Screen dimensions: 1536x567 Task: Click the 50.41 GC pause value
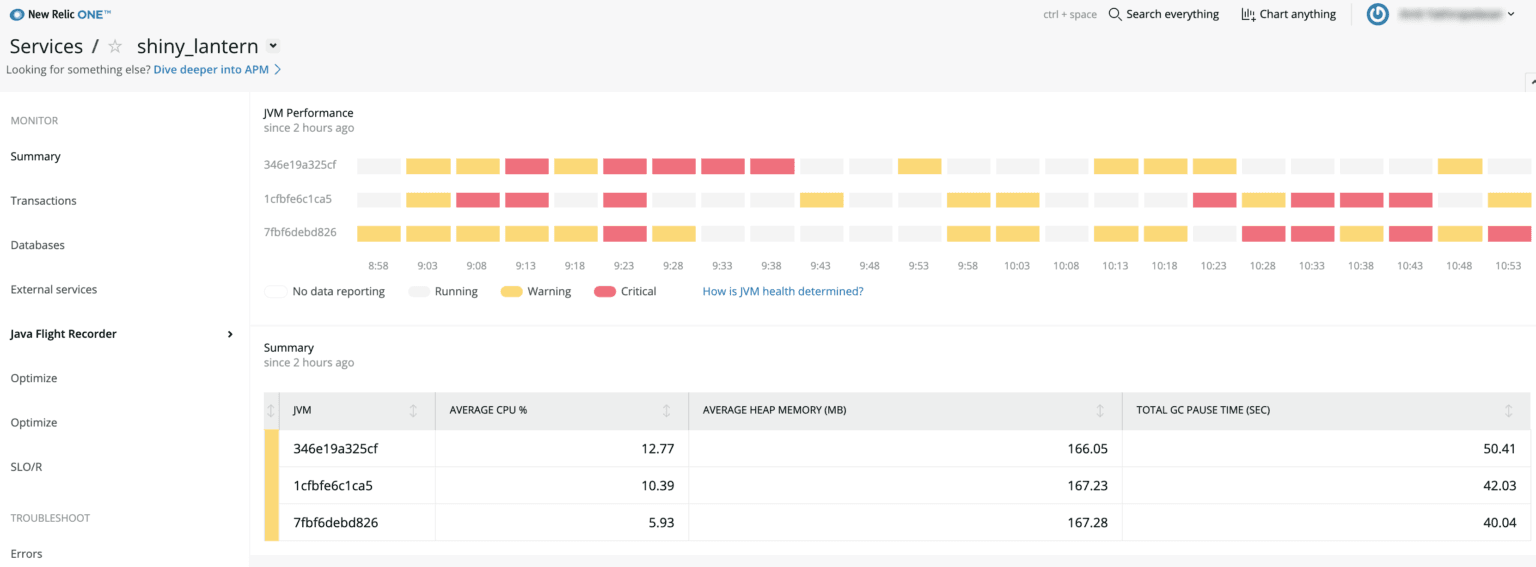tap(1500, 448)
